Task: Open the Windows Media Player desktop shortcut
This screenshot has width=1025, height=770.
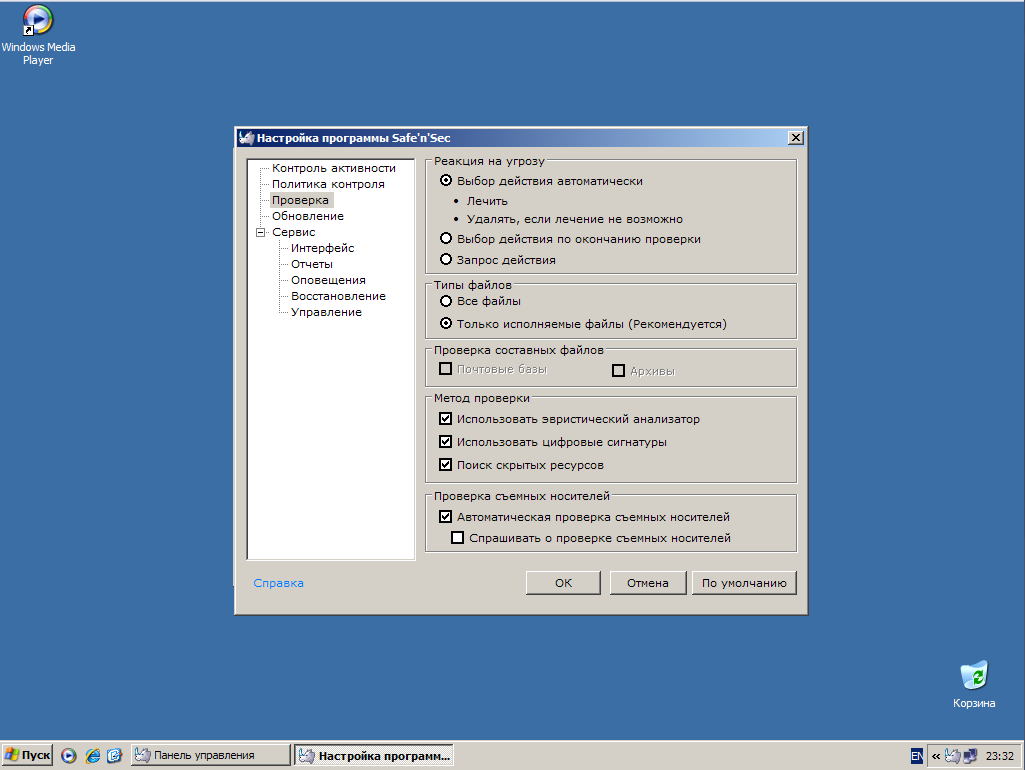Action: (38, 35)
